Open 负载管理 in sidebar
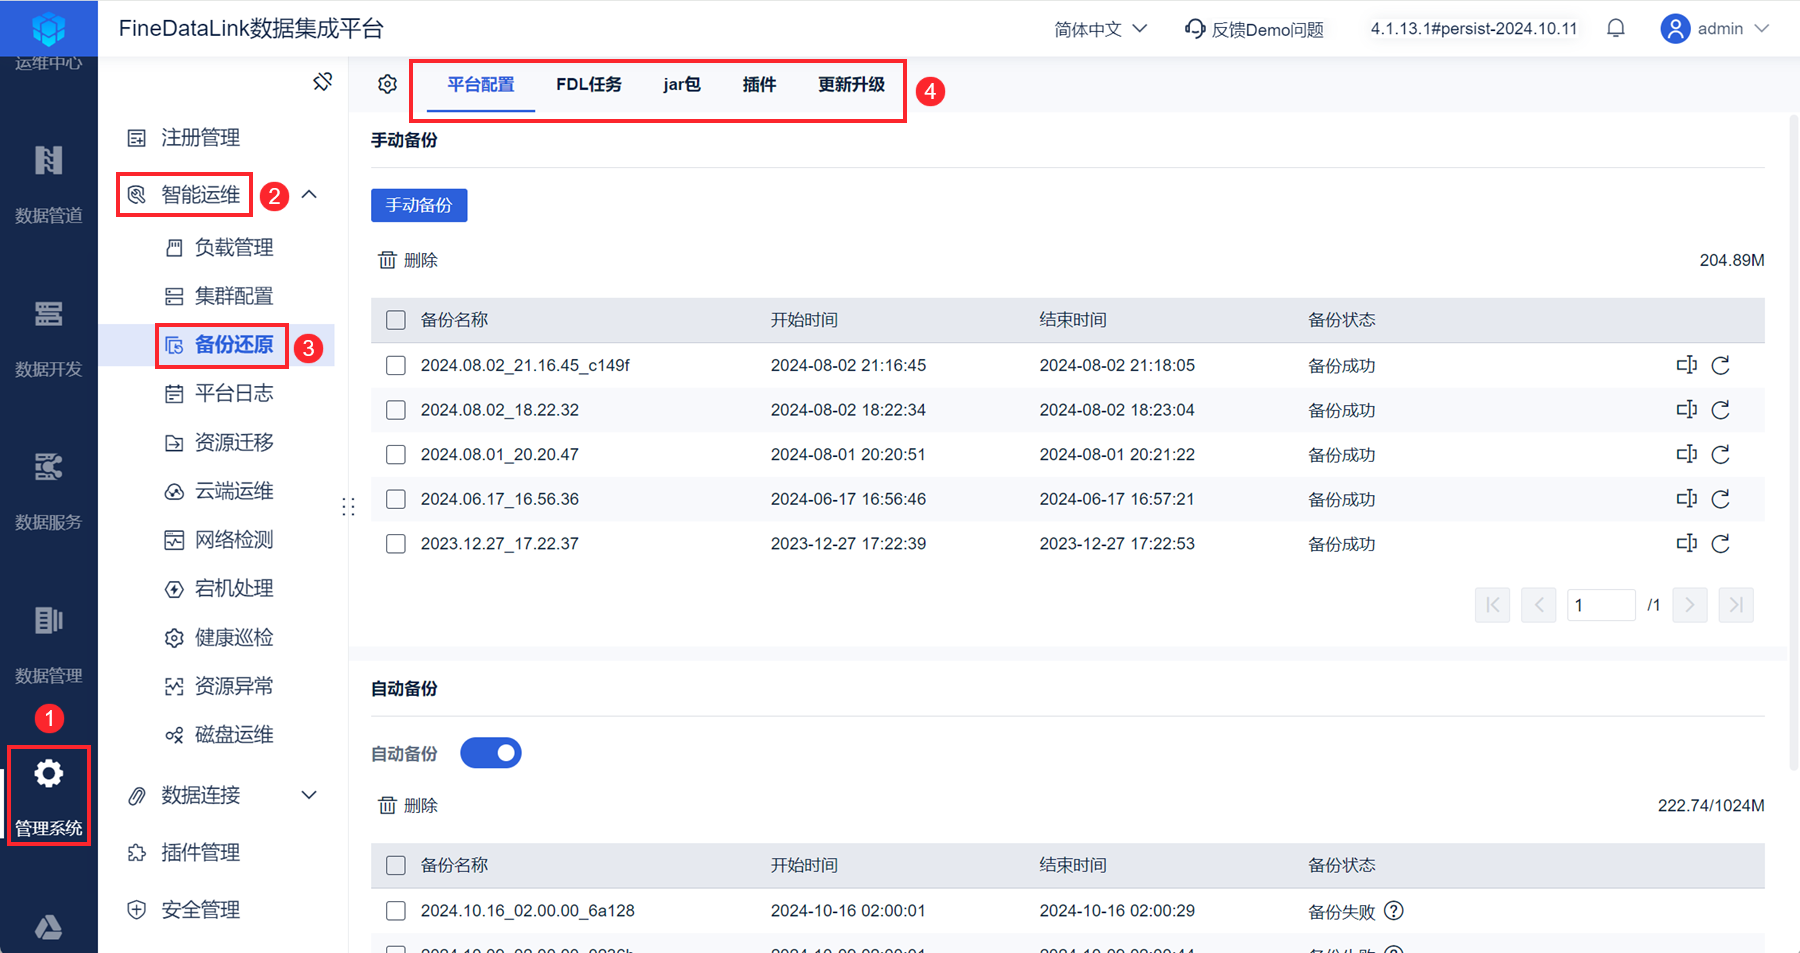The height and width of the screenshot is (953, 1800). 220,247
